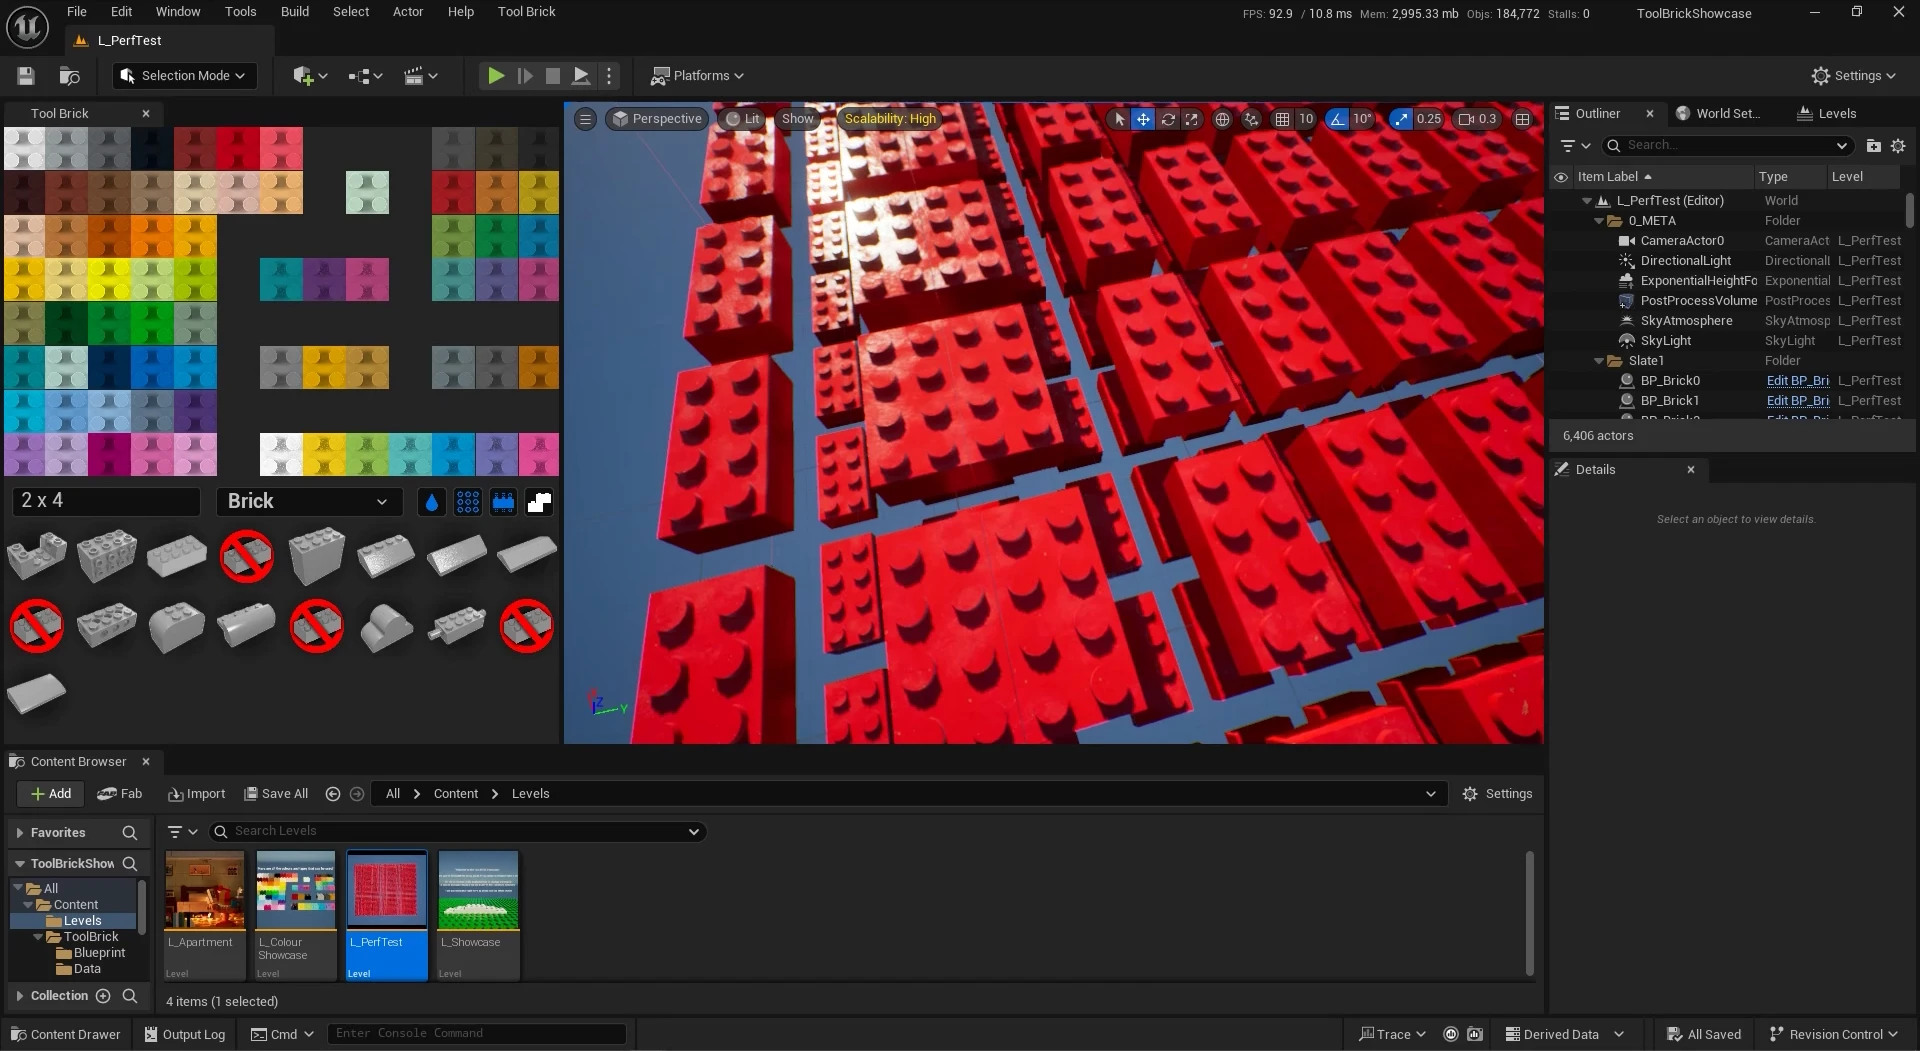Select the arrow Select Objects tool in viewport
1920x1051 pixels.
click(1119, 119)
